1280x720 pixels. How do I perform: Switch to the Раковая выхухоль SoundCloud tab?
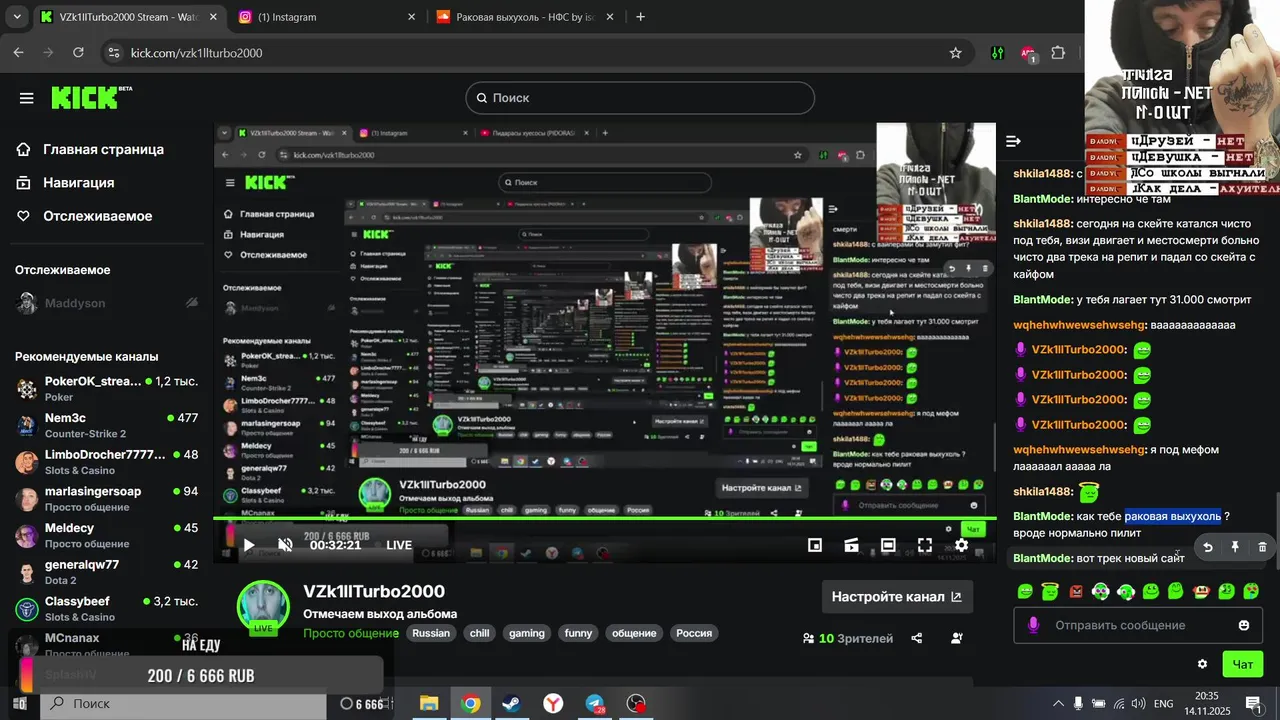click(525, 17)
